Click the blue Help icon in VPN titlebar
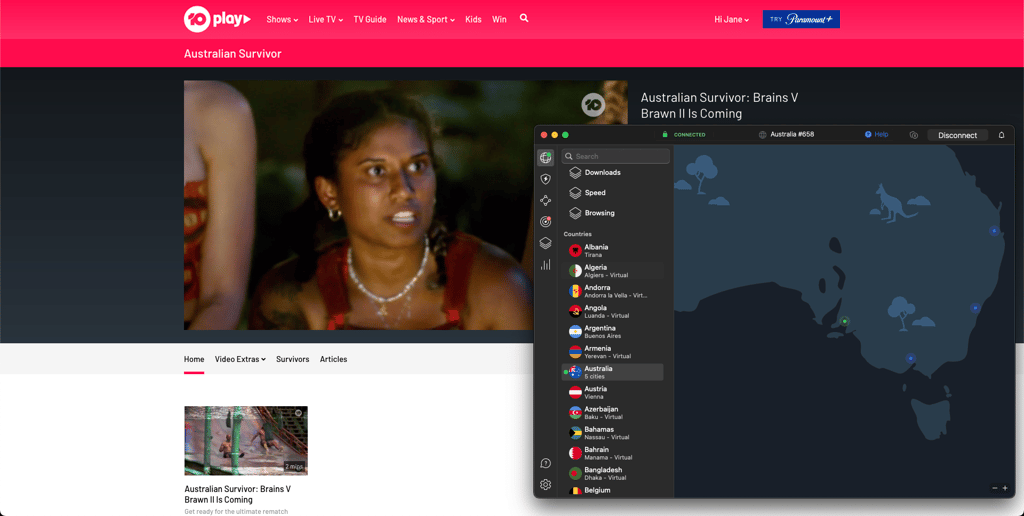 (868, 135)
